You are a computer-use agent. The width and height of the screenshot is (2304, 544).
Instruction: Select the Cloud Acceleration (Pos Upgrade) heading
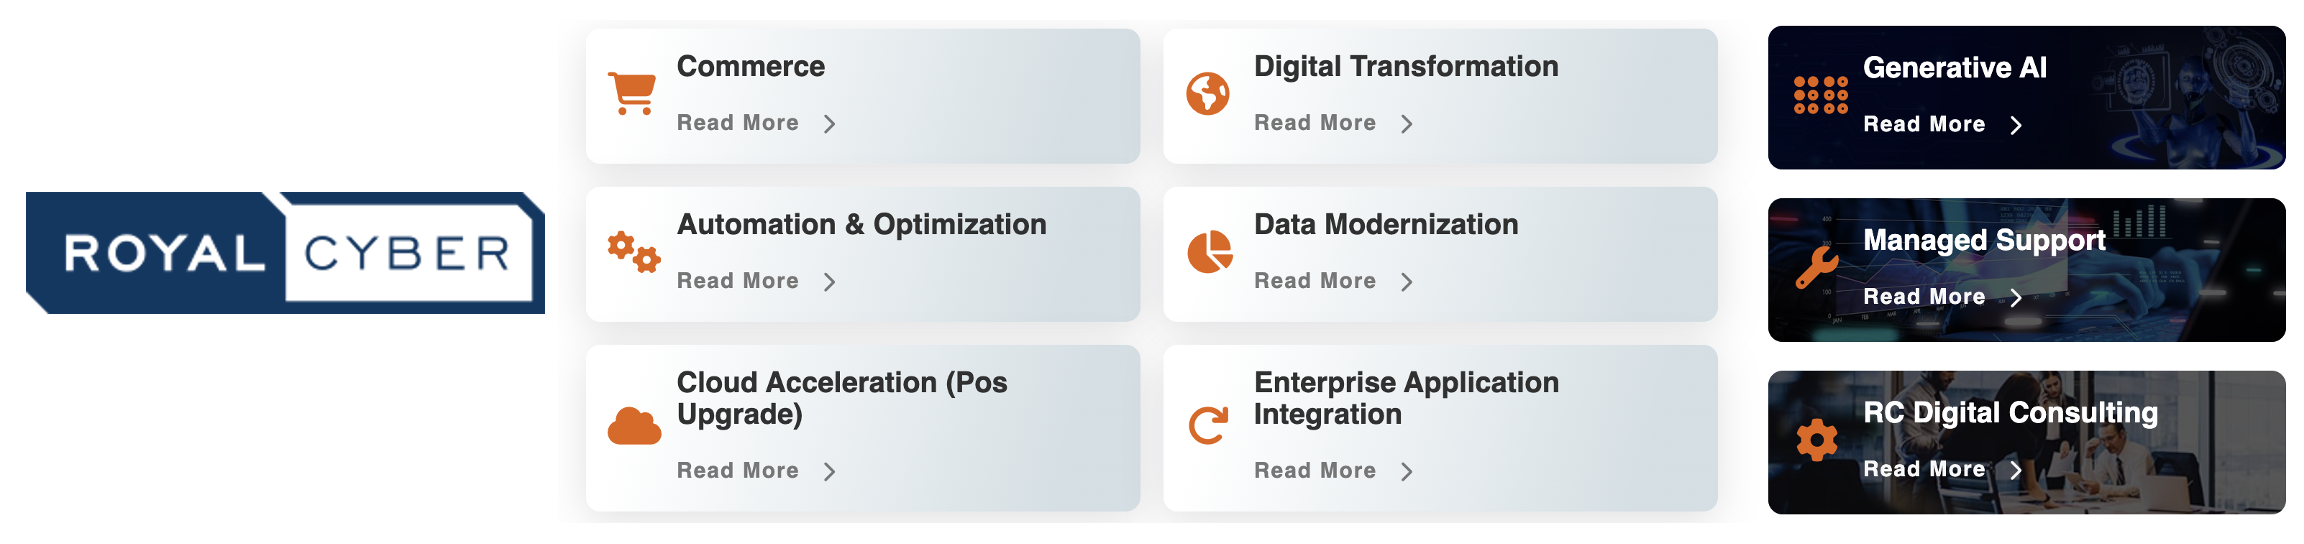[x=841, y=398]
